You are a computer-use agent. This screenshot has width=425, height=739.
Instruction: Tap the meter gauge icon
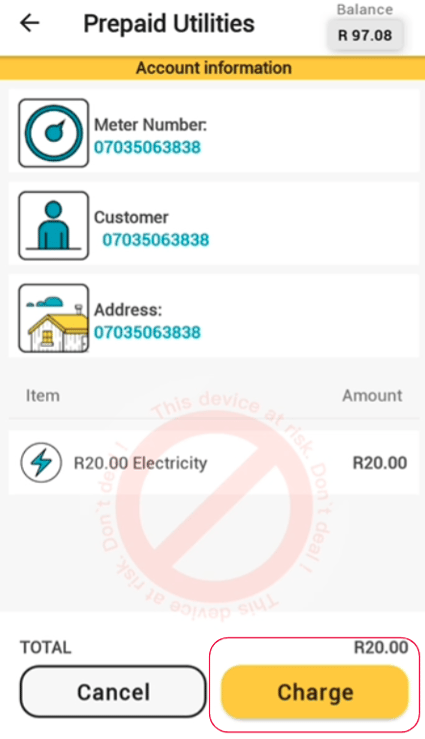pyautogui.click(x=53, y=133)
